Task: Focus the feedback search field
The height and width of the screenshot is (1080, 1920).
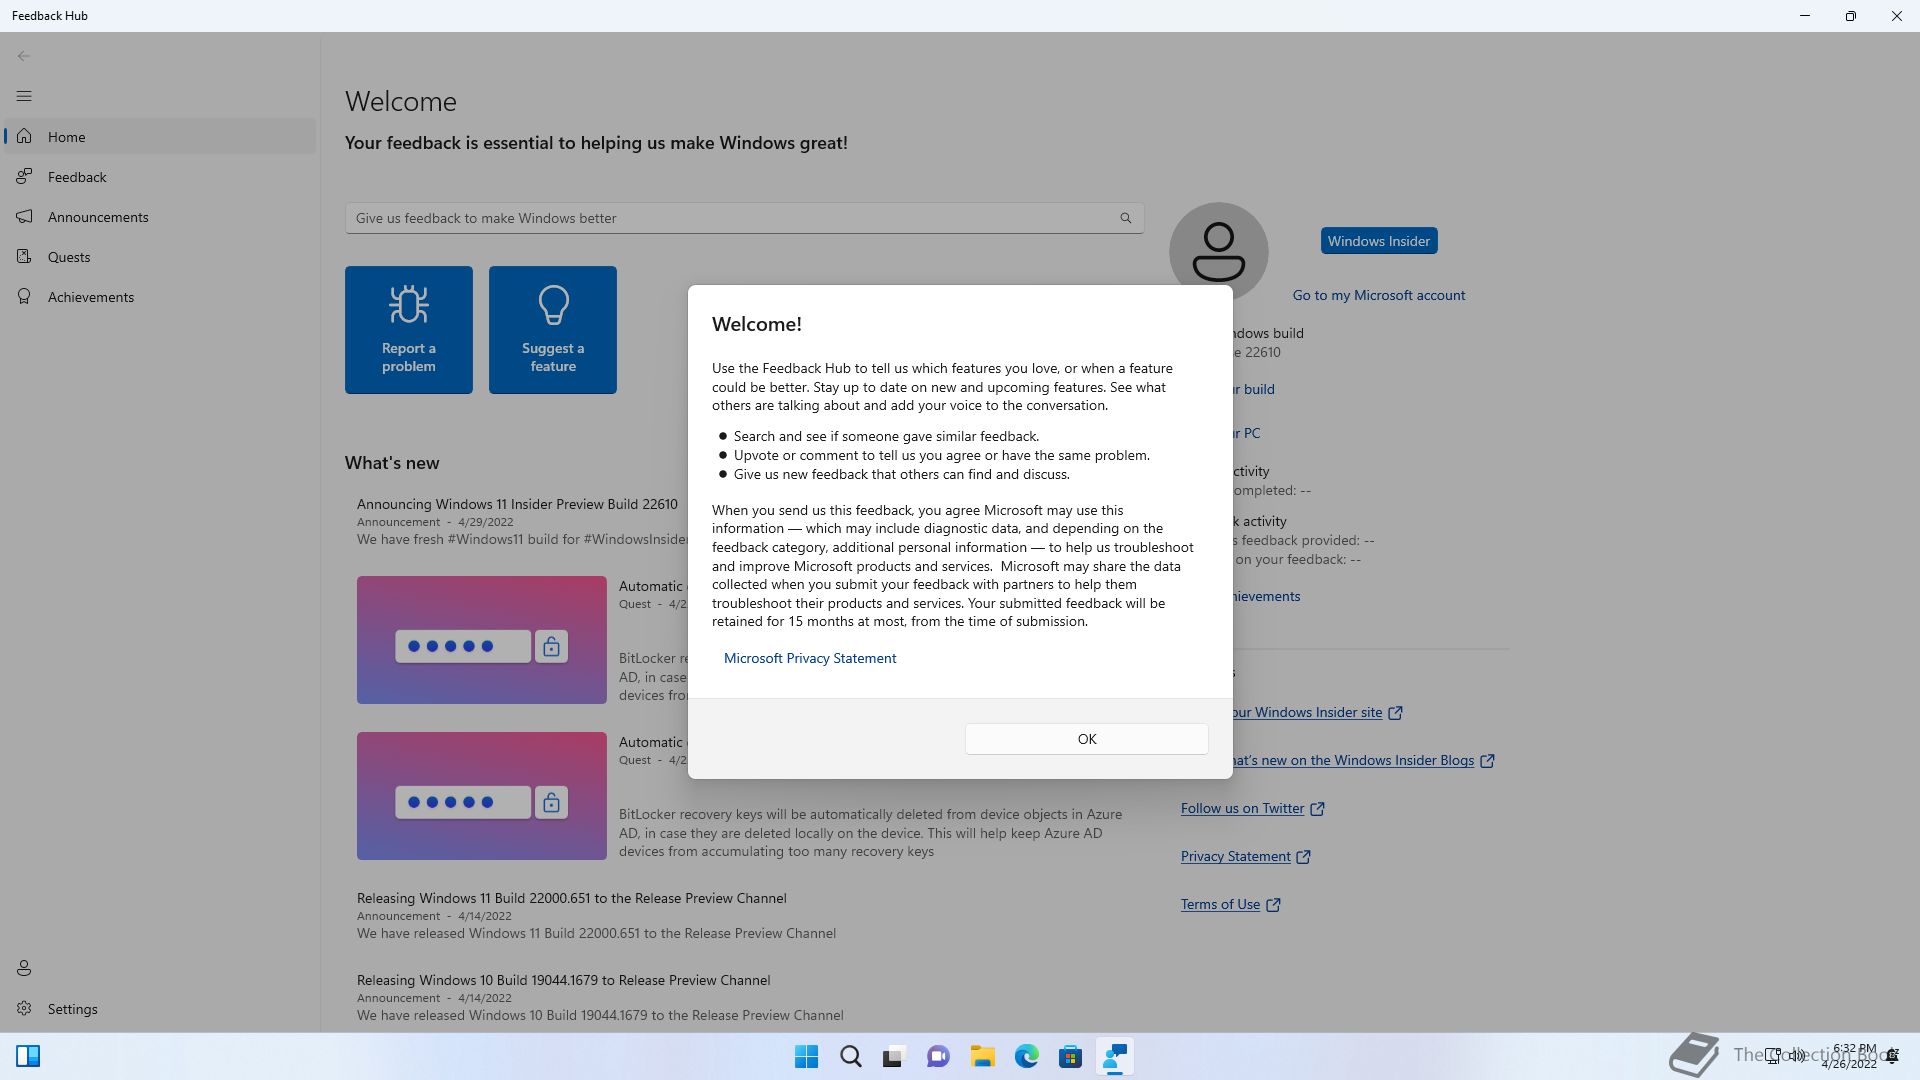Action: [x=744, y=218]
